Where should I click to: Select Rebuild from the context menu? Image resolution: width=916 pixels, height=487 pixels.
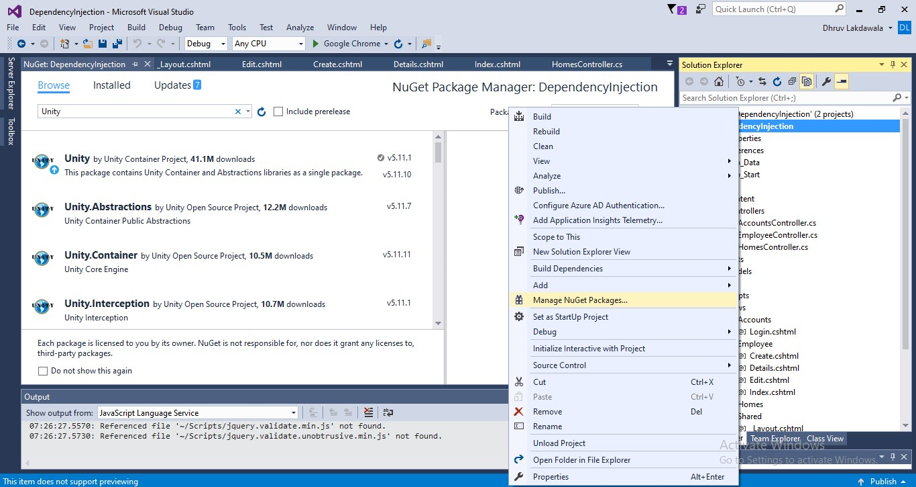coord(622,131)
